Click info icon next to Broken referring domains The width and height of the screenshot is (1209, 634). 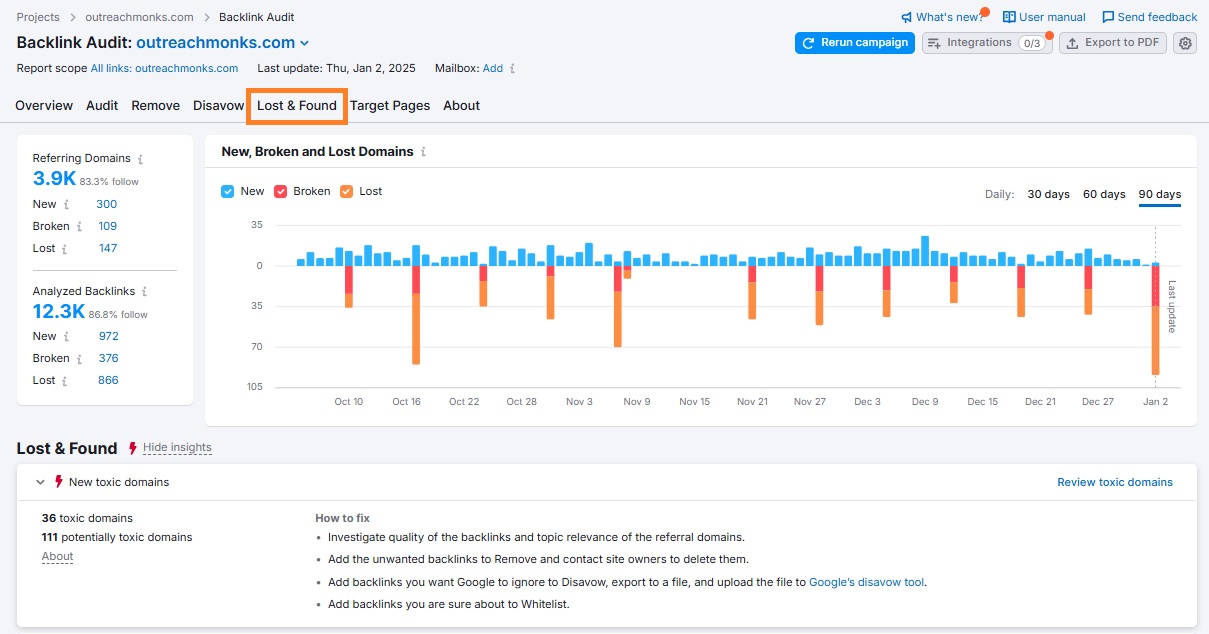click(79, 227)
